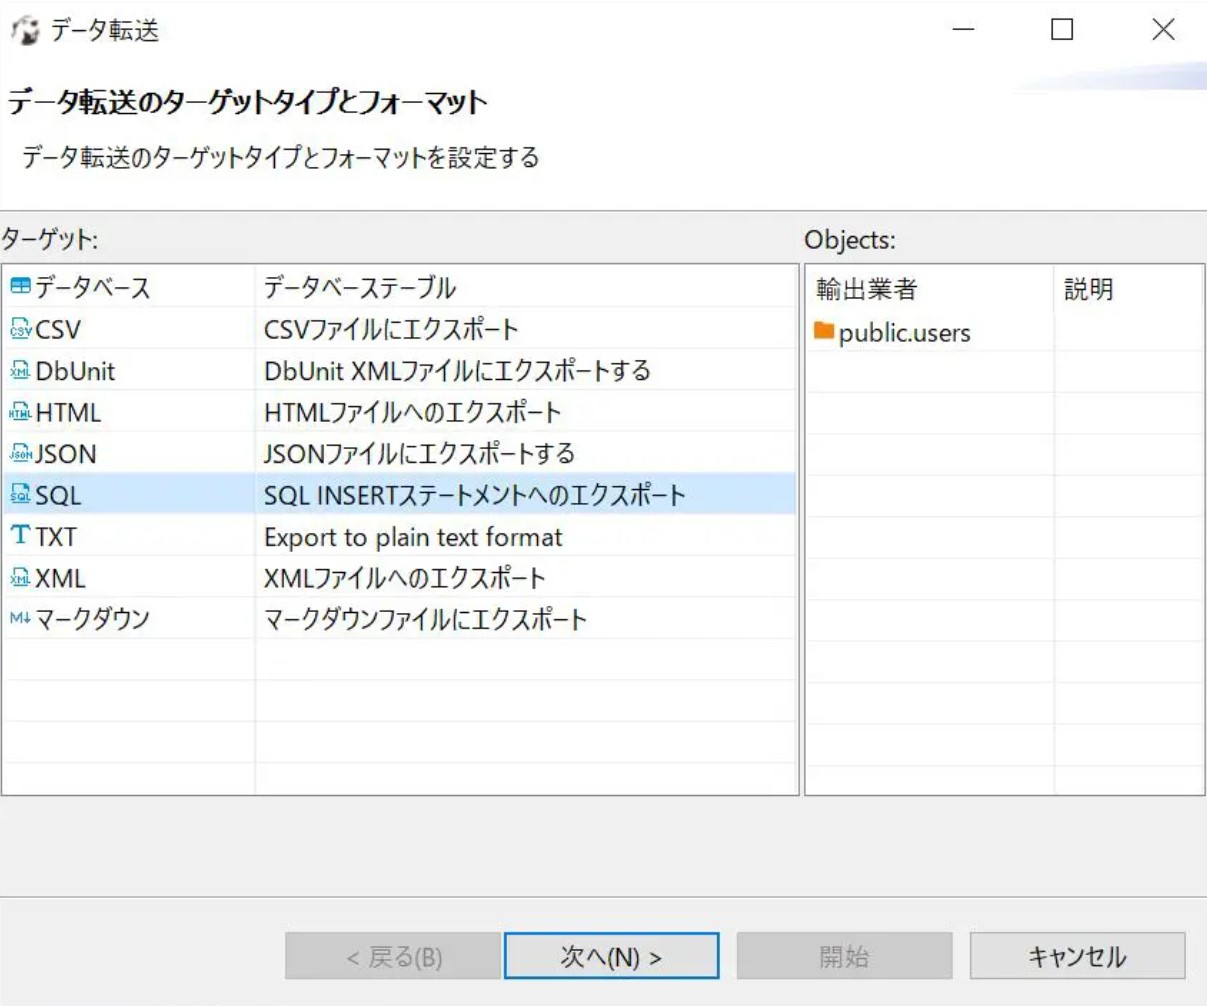The image size is (1207, 1006).
Task: Select the public.users row under Objects
Action: click(900, 333)
